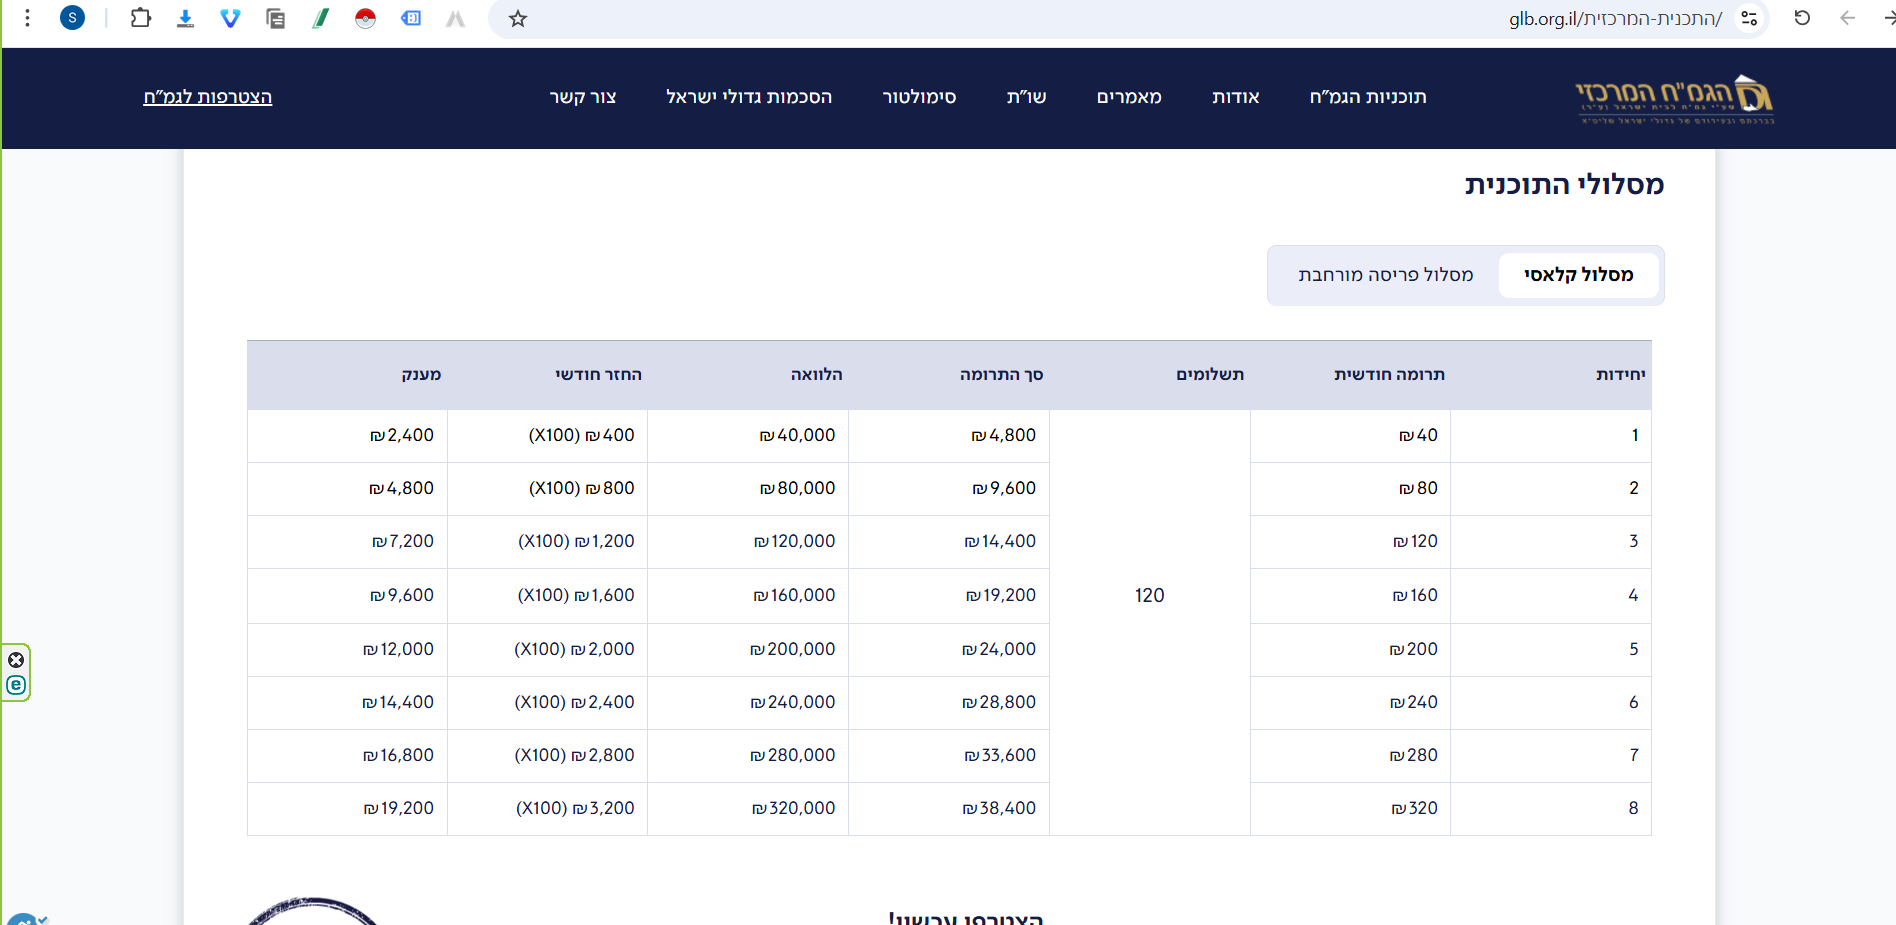Screen dimensions: 1896x925
Task: Reload the page
Action: 1802,18
